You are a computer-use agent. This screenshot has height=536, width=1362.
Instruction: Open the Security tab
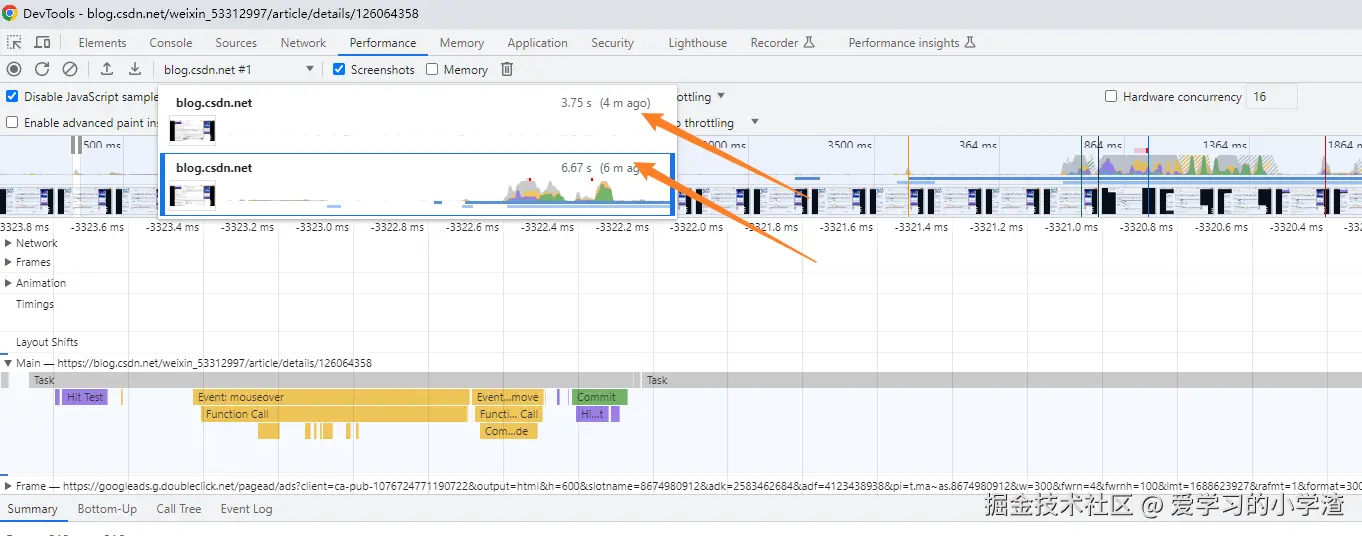[612, 43]
